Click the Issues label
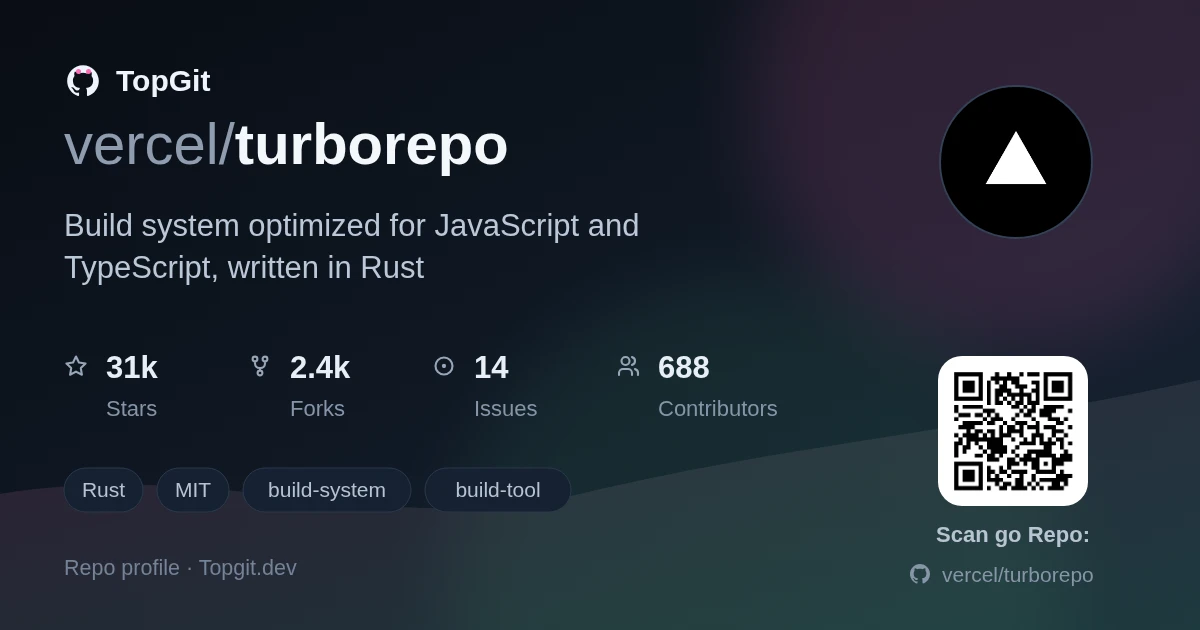The width and height of the screenshot is (1200, 630). tap(505, 408)
